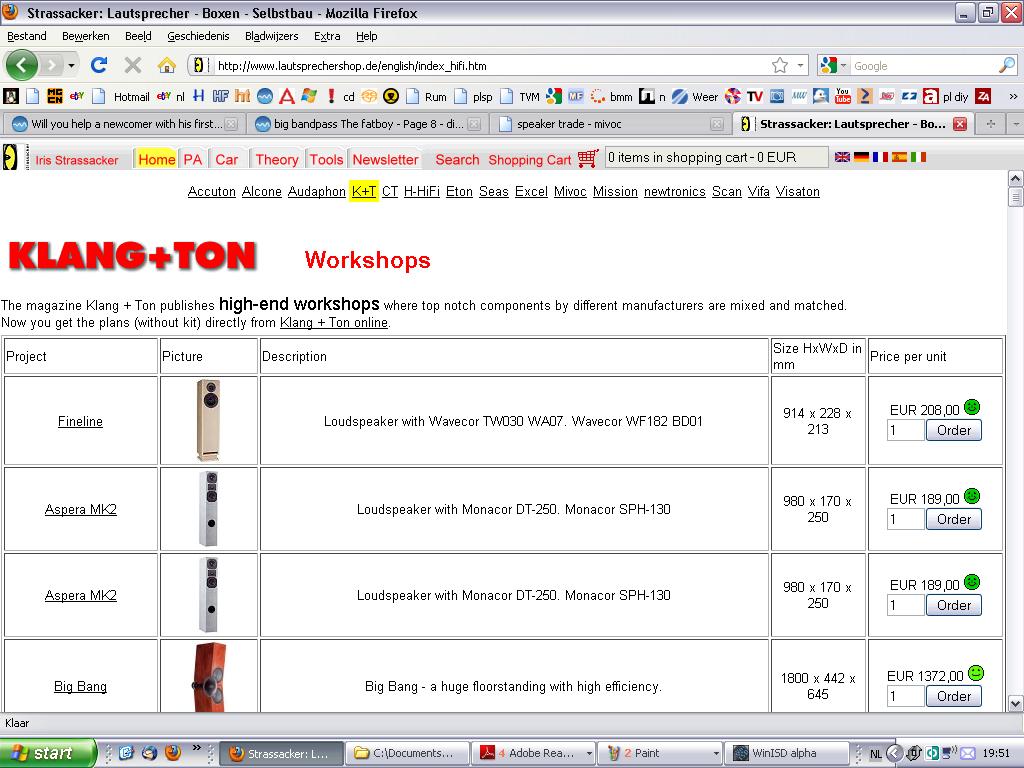Open the Visaton brand link
Viewport: 1024px width, 768px height.
click(797, 191)
